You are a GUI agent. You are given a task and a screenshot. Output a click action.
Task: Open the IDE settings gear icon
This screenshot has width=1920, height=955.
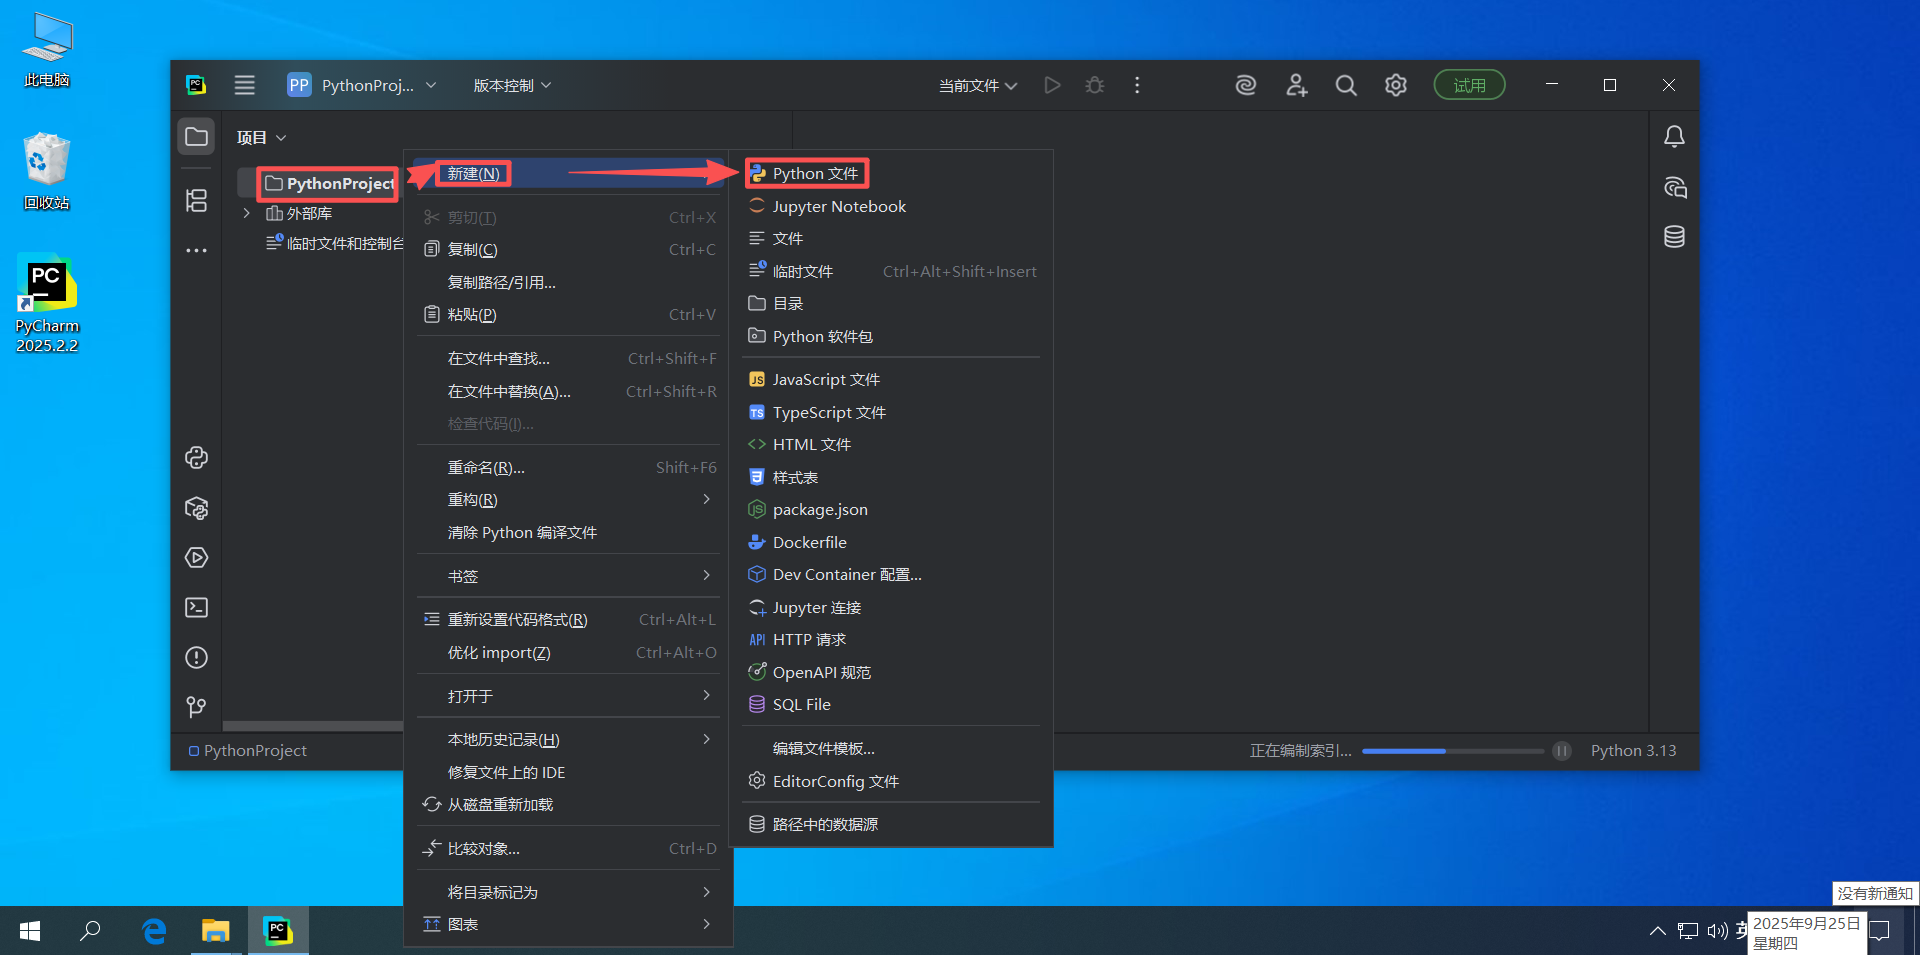(1396, 85)
